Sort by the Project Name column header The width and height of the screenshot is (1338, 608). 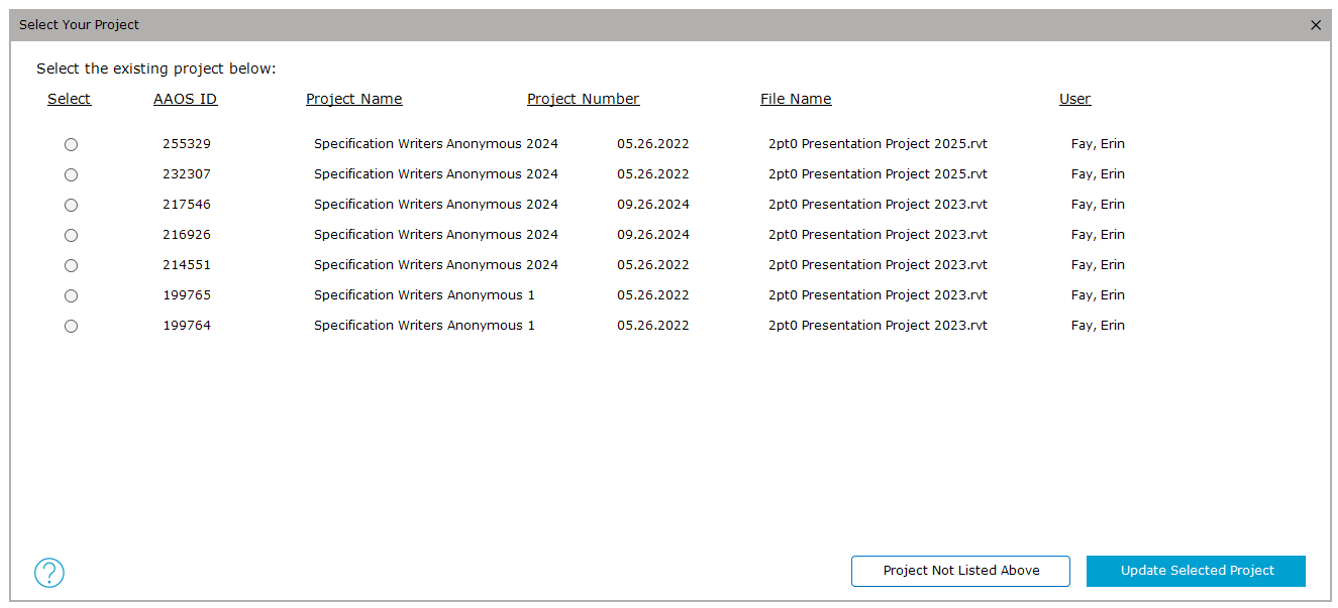(354, 99)
